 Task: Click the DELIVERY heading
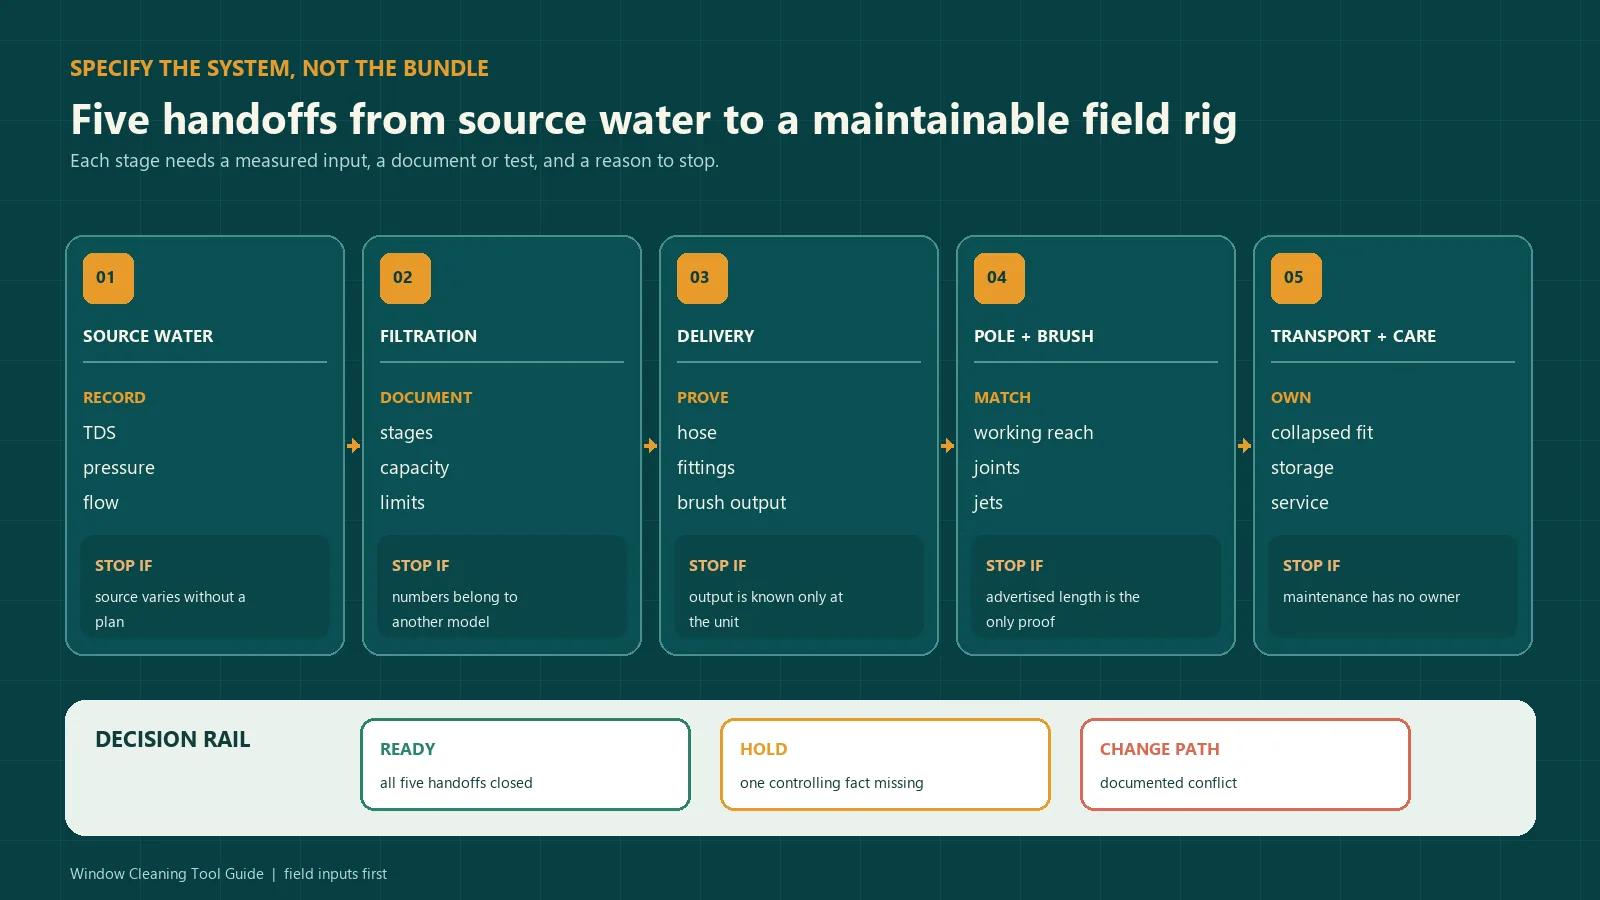pos(715,336)
